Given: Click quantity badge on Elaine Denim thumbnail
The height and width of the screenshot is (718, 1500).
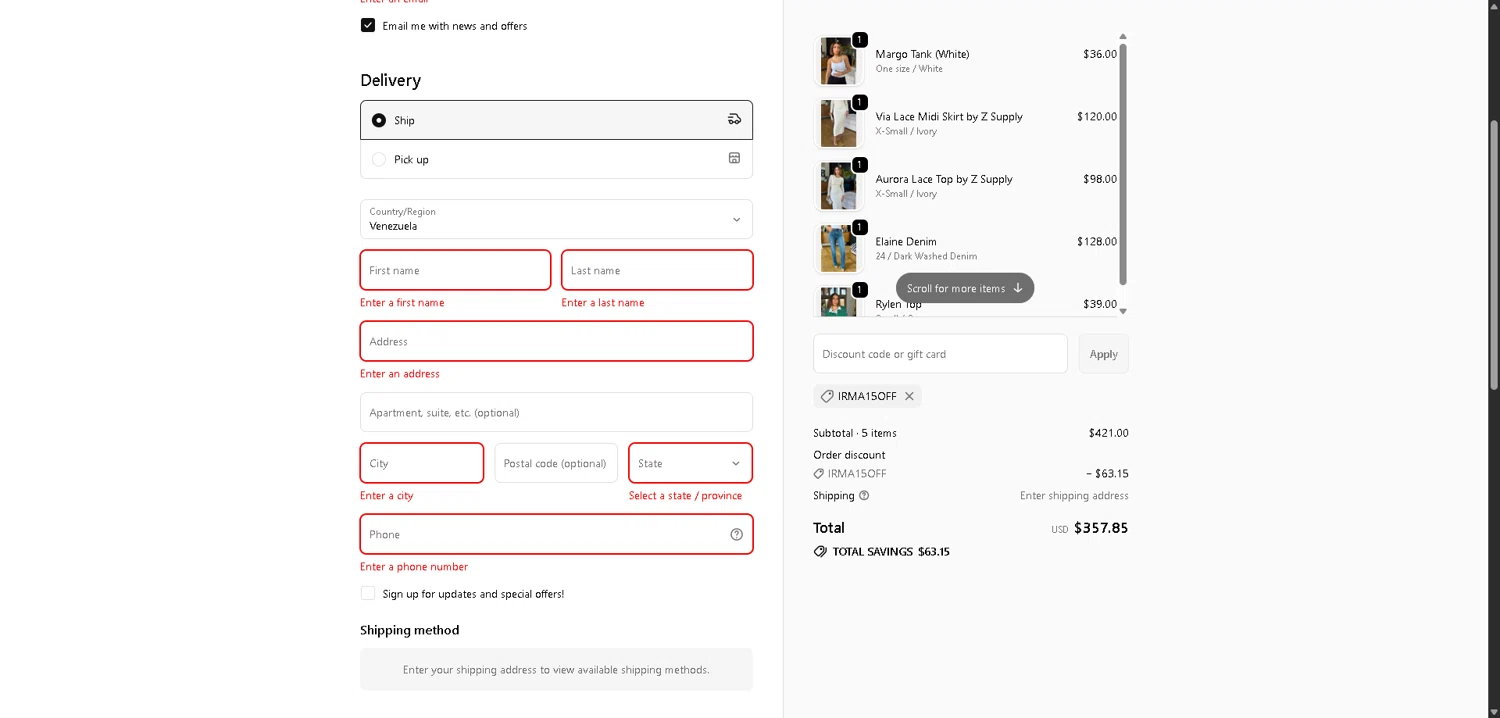Looking at the screenshot, I should tap(860, 227).
